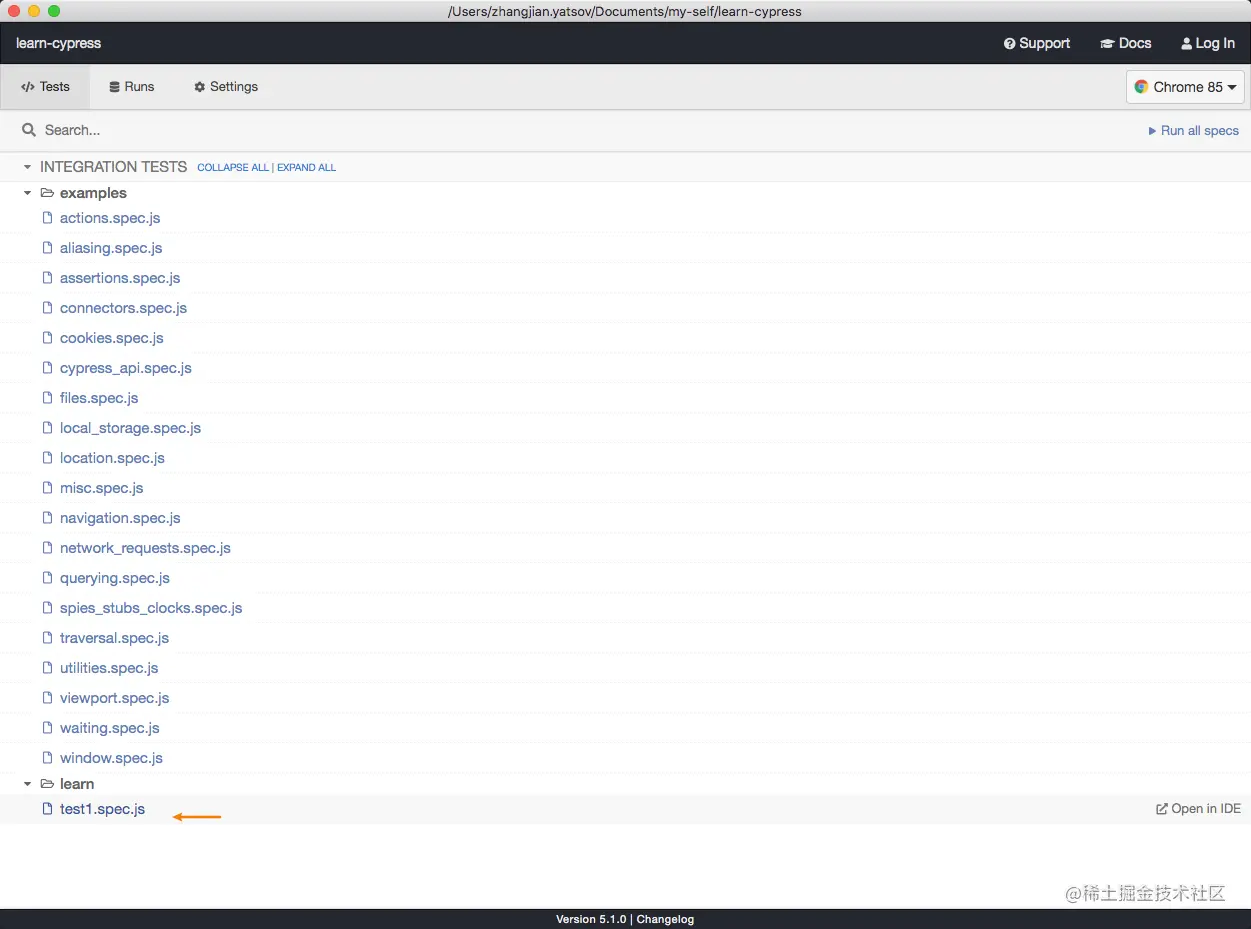
Task: Click file icon beside spies_stubs_clocks.spec.js
Action: (47, 608)
